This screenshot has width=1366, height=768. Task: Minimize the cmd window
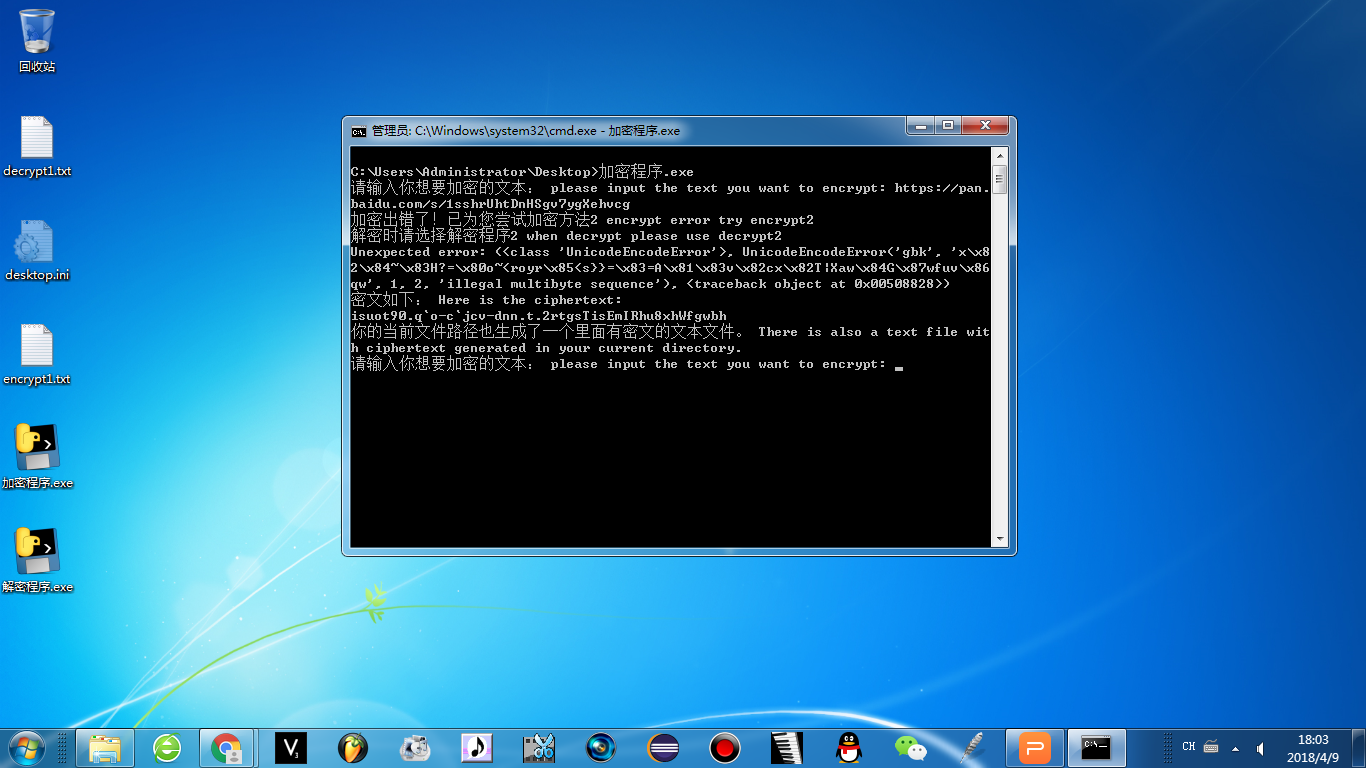922,125
